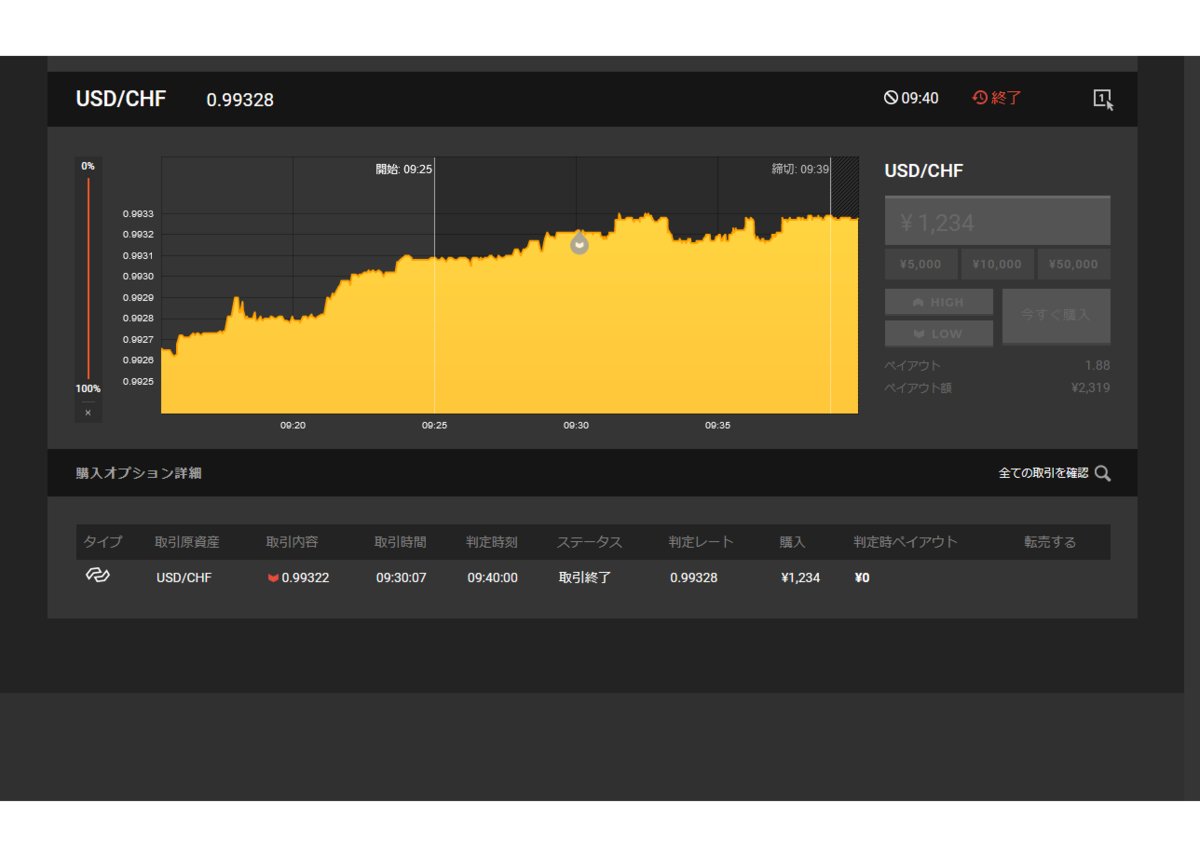The height and width of the screenshot is (856, 1200).
Task: Click the USD/CHF title in the header bar
Action: [x=121, y=99]
